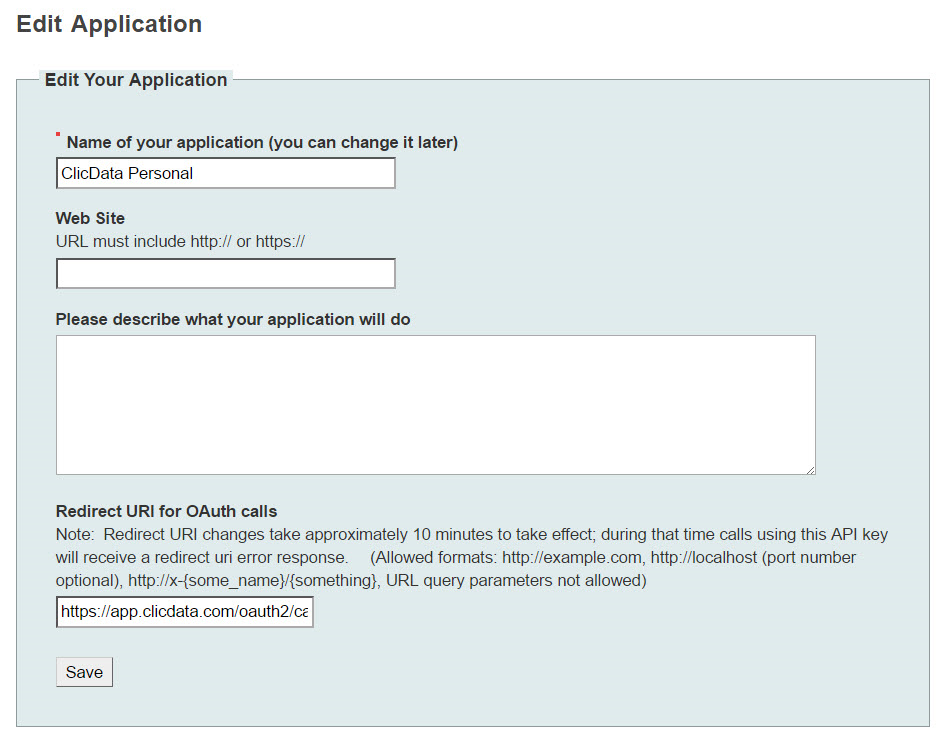The height and width of the screenshot is (742, 948).
Task: Click the Redirect URI note paragraph
Action: (x=472, y=558)
